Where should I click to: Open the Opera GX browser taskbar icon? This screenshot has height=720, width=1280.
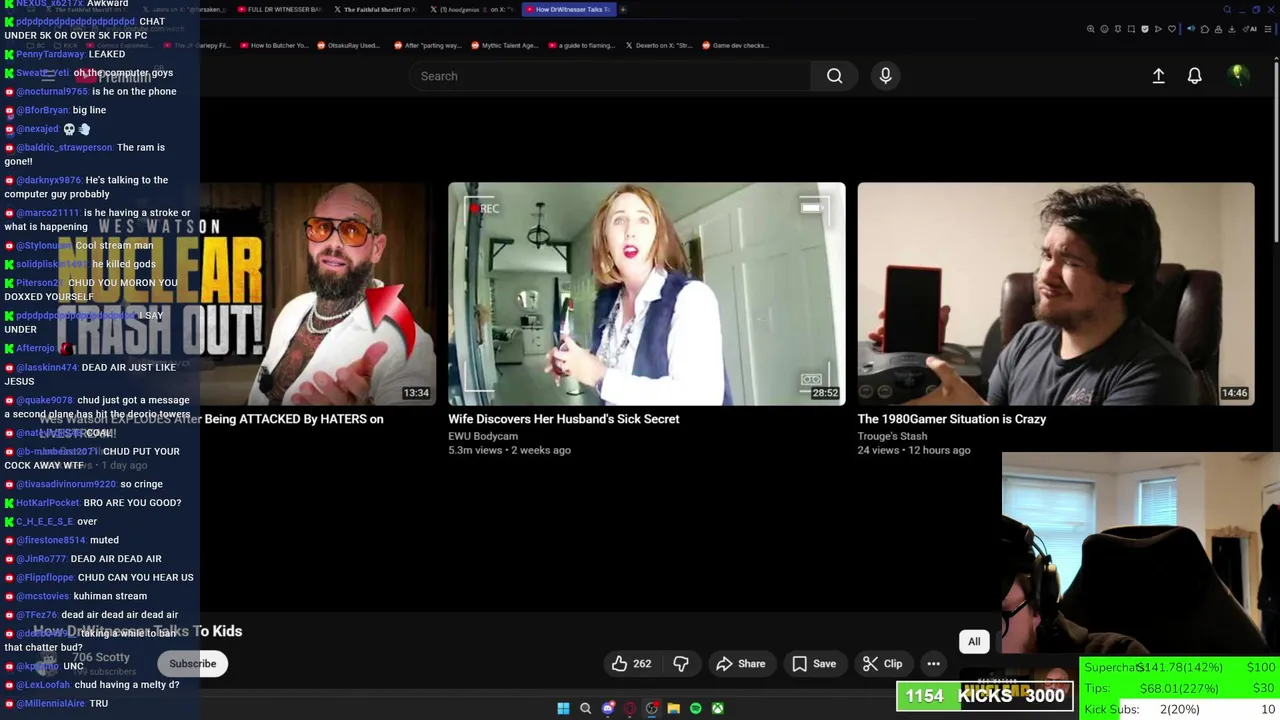click(x=629, y=708)
